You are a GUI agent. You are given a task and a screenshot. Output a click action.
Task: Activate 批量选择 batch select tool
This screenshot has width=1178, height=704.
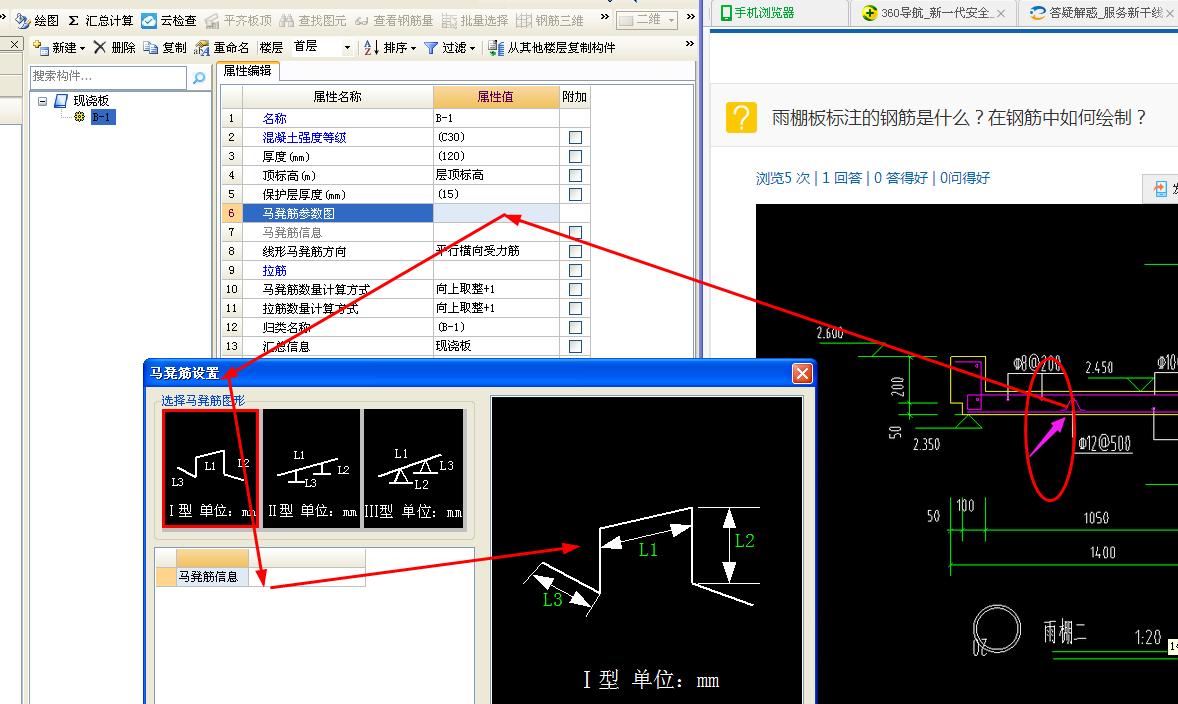click(x=475, y=20)
